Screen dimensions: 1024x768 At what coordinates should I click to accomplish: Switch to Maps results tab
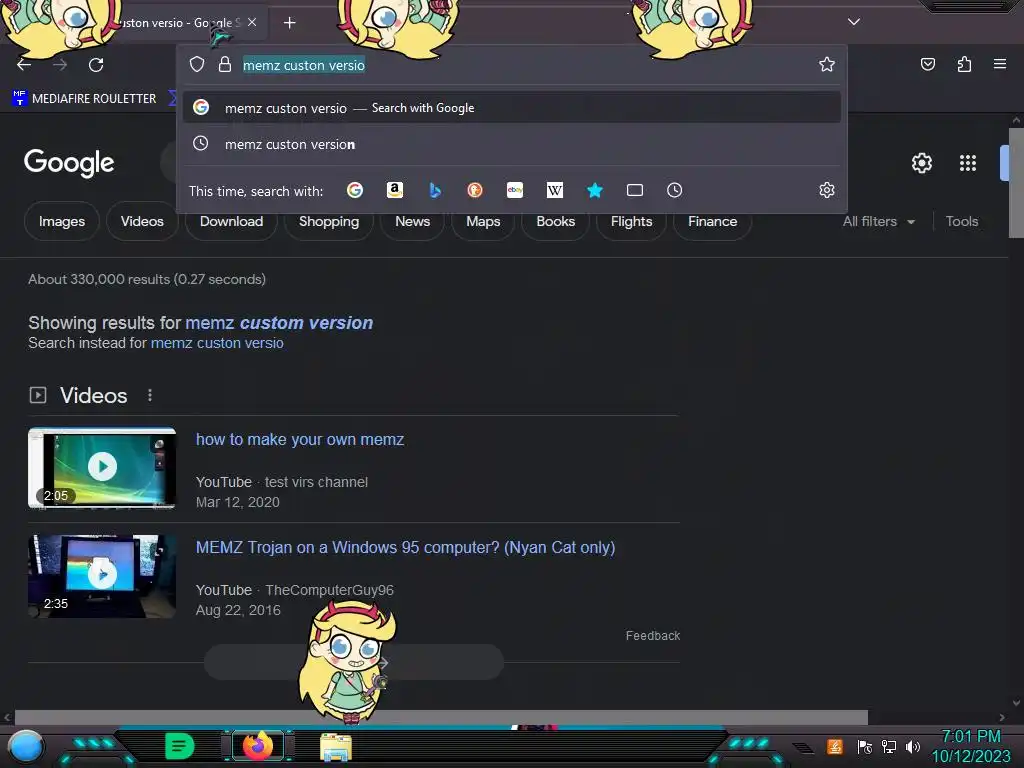[x=483, y=221]
